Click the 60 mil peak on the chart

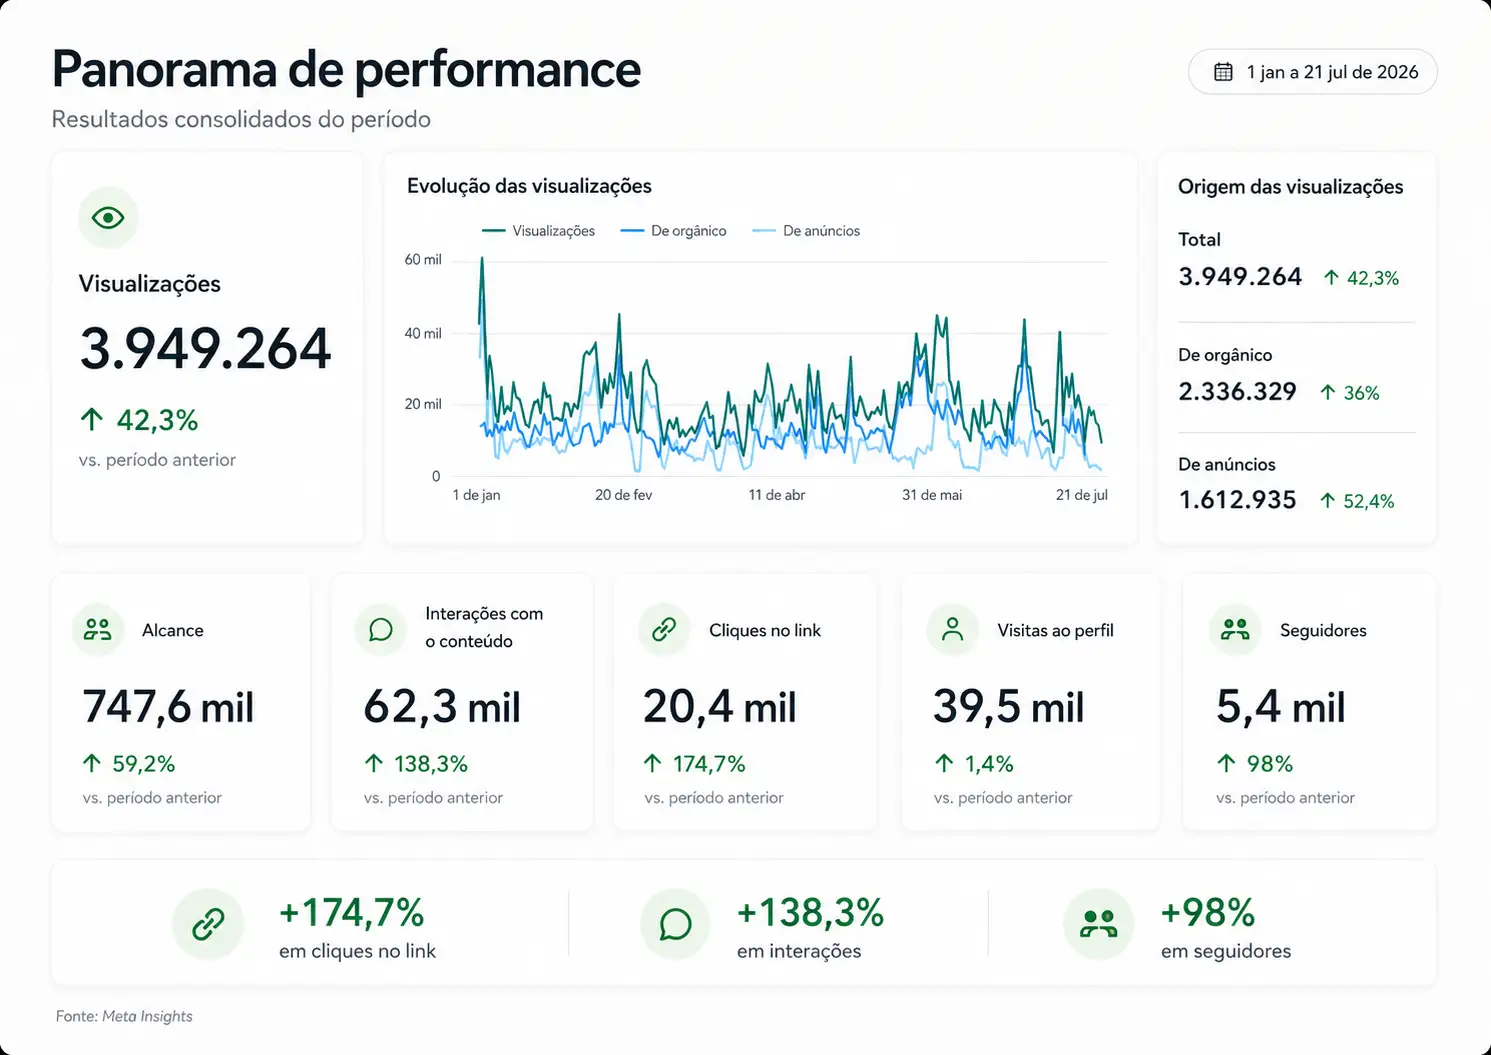tap(482, 260)
